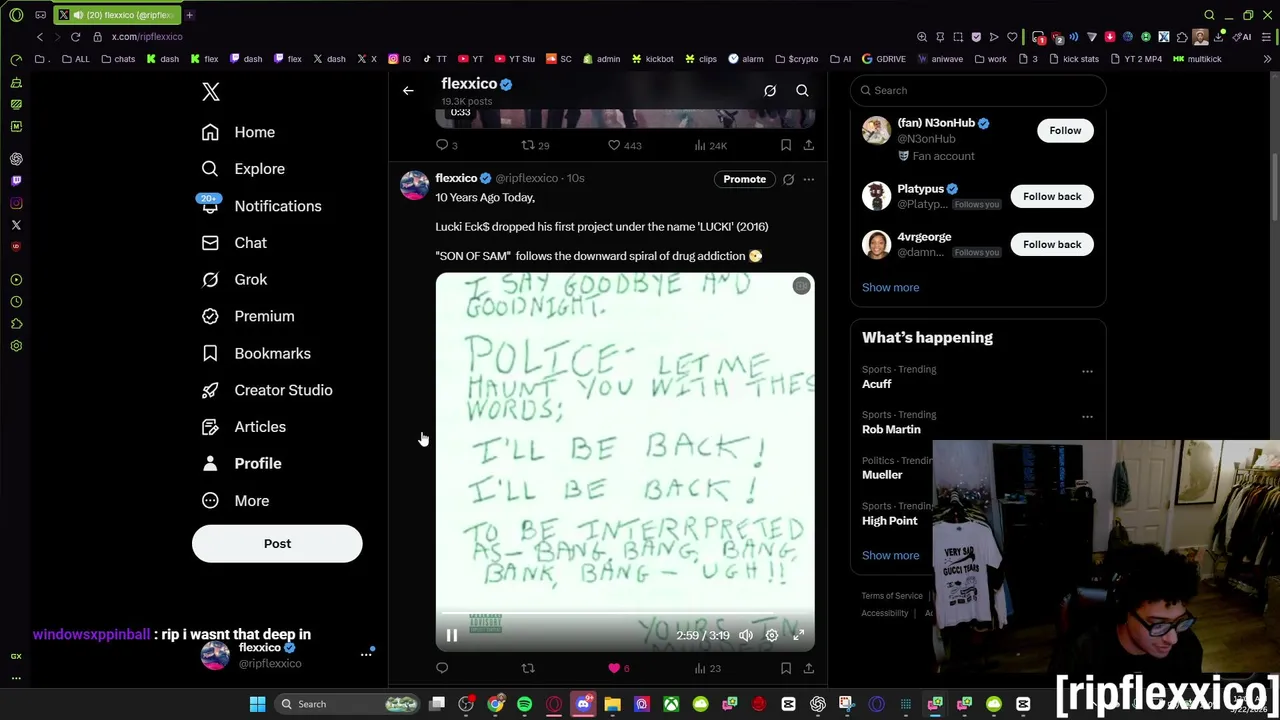Open the ALL bookmarks folder
This screenshot has height=720, width=1280.
coord(75,59)
